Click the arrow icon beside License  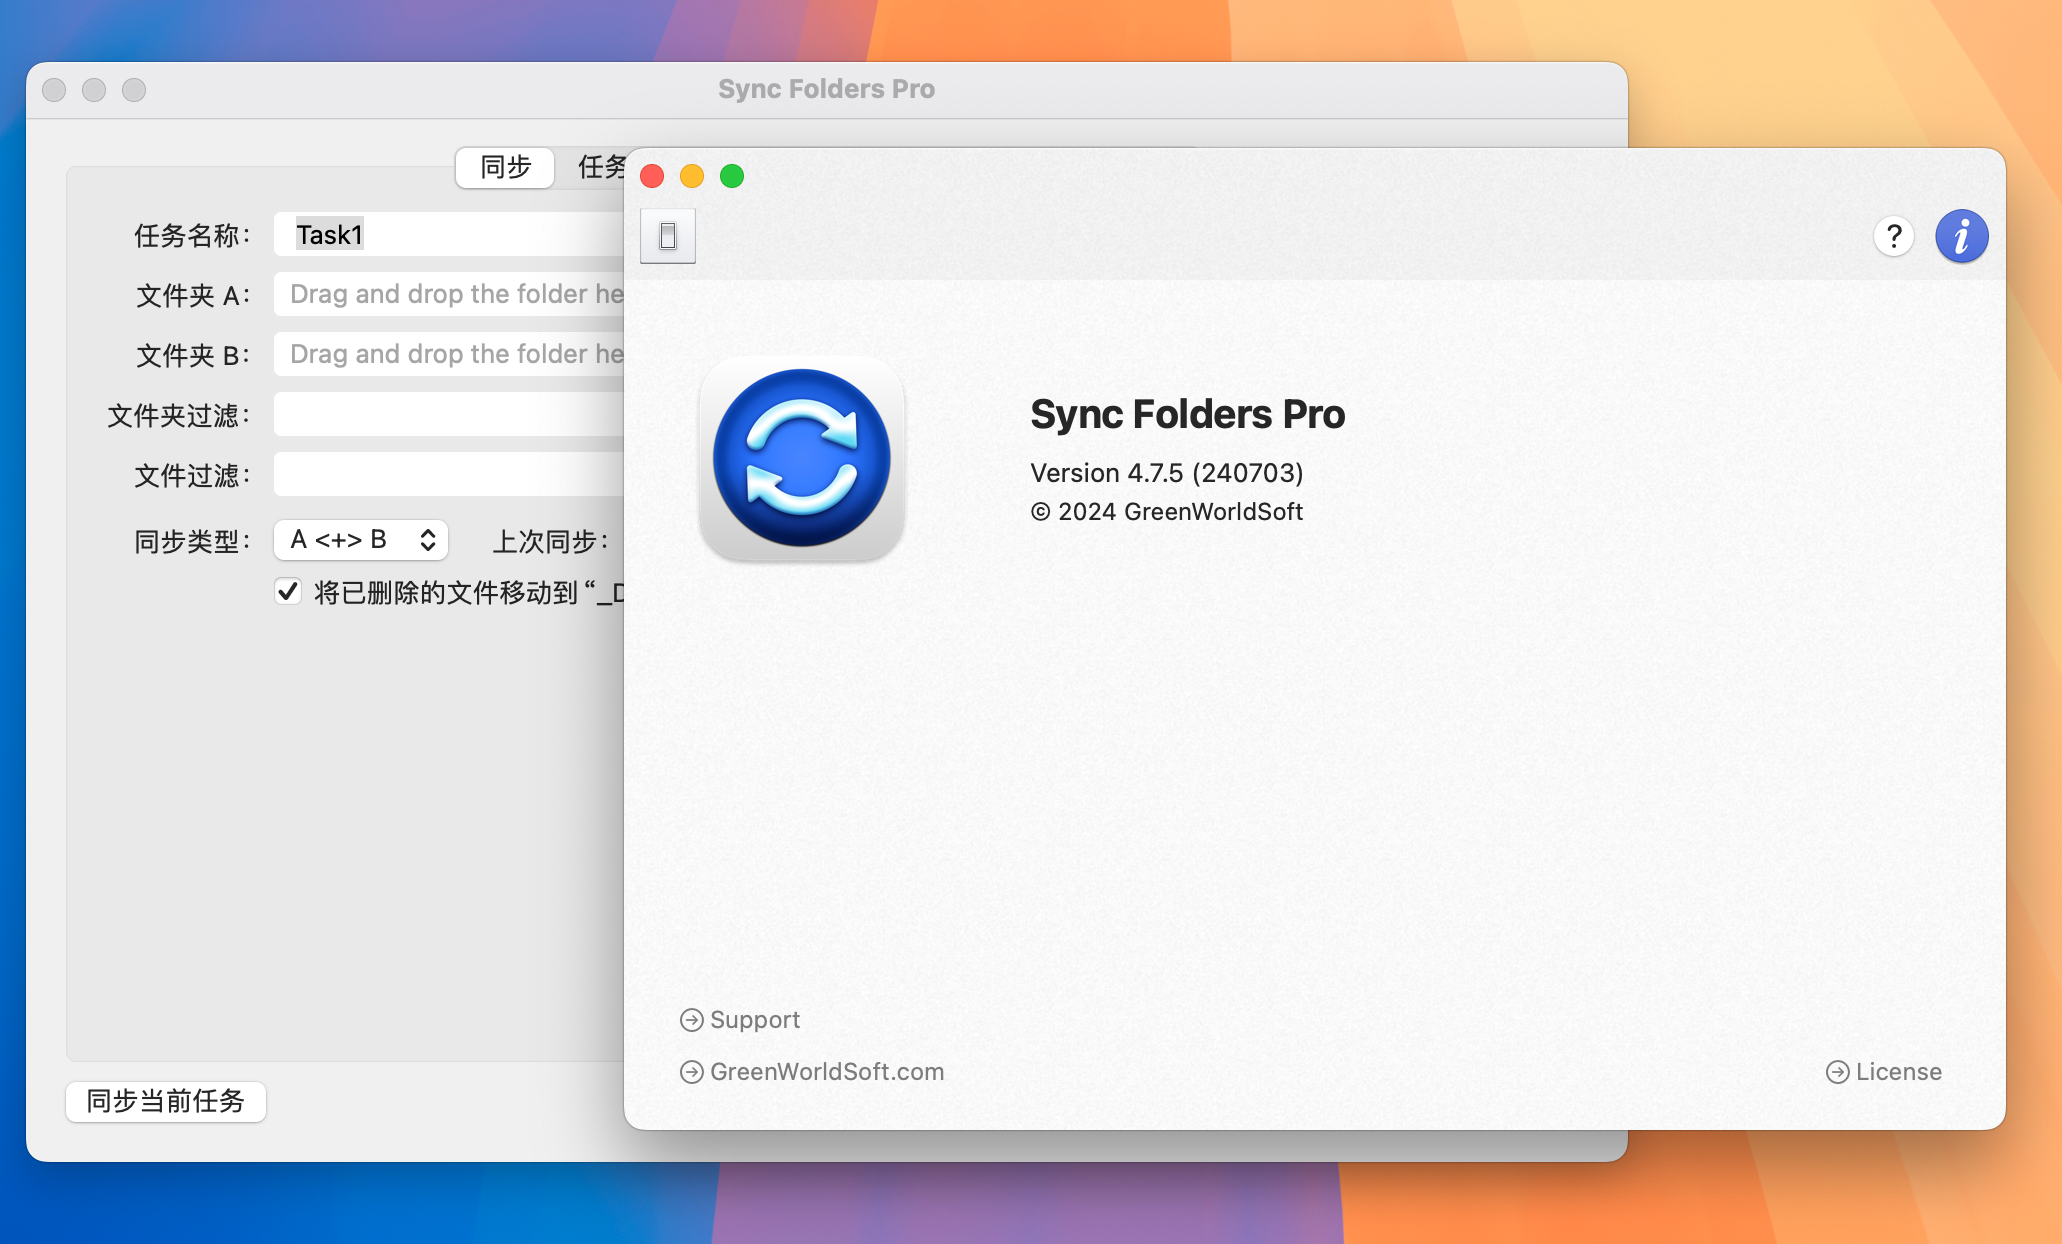click(x=1837, y=1072)
